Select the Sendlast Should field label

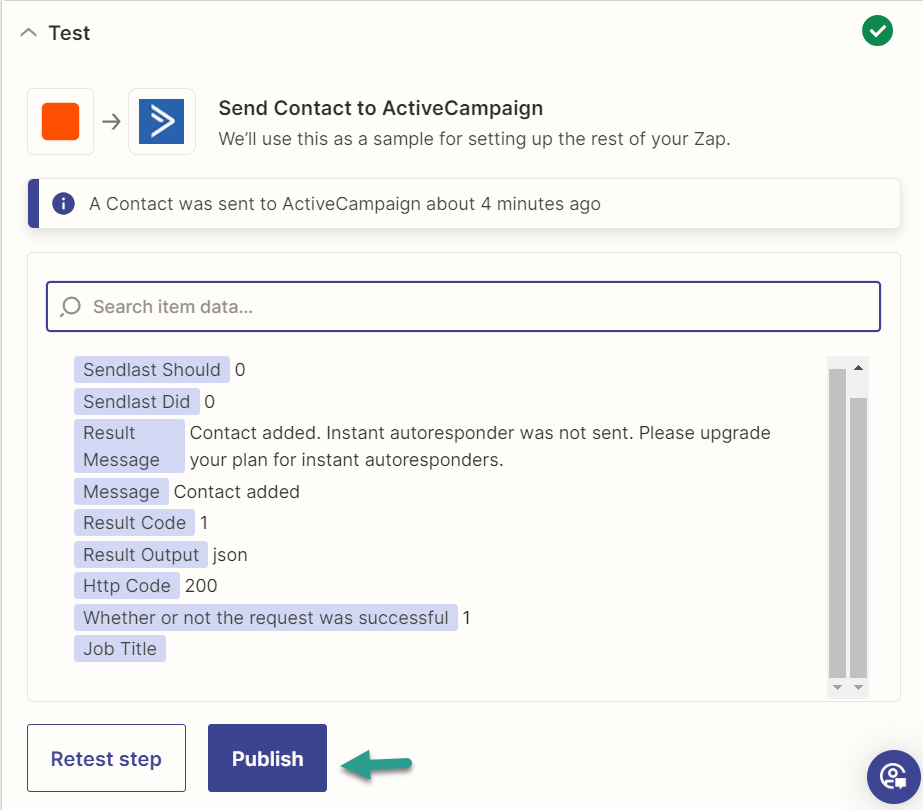pyautogui.click(x=152, y=370)
